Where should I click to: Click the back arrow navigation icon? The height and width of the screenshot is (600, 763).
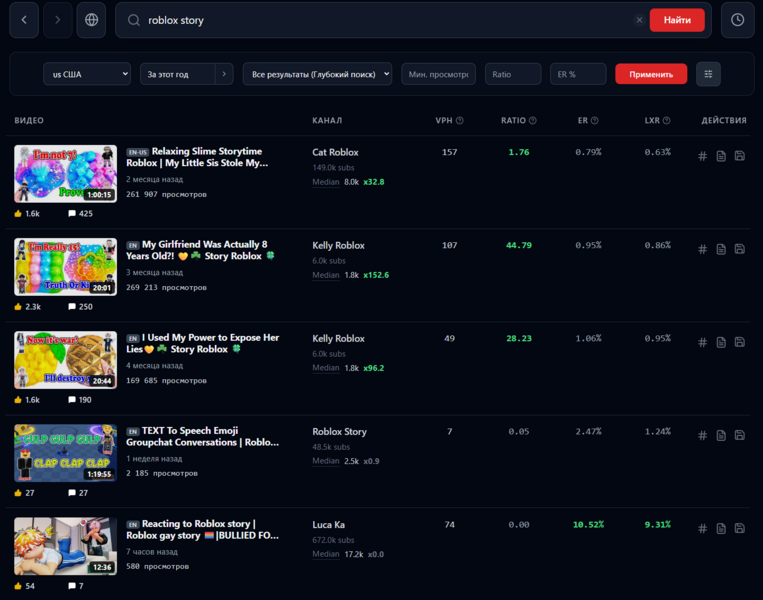pyautogui.click(x=24, y=20)
